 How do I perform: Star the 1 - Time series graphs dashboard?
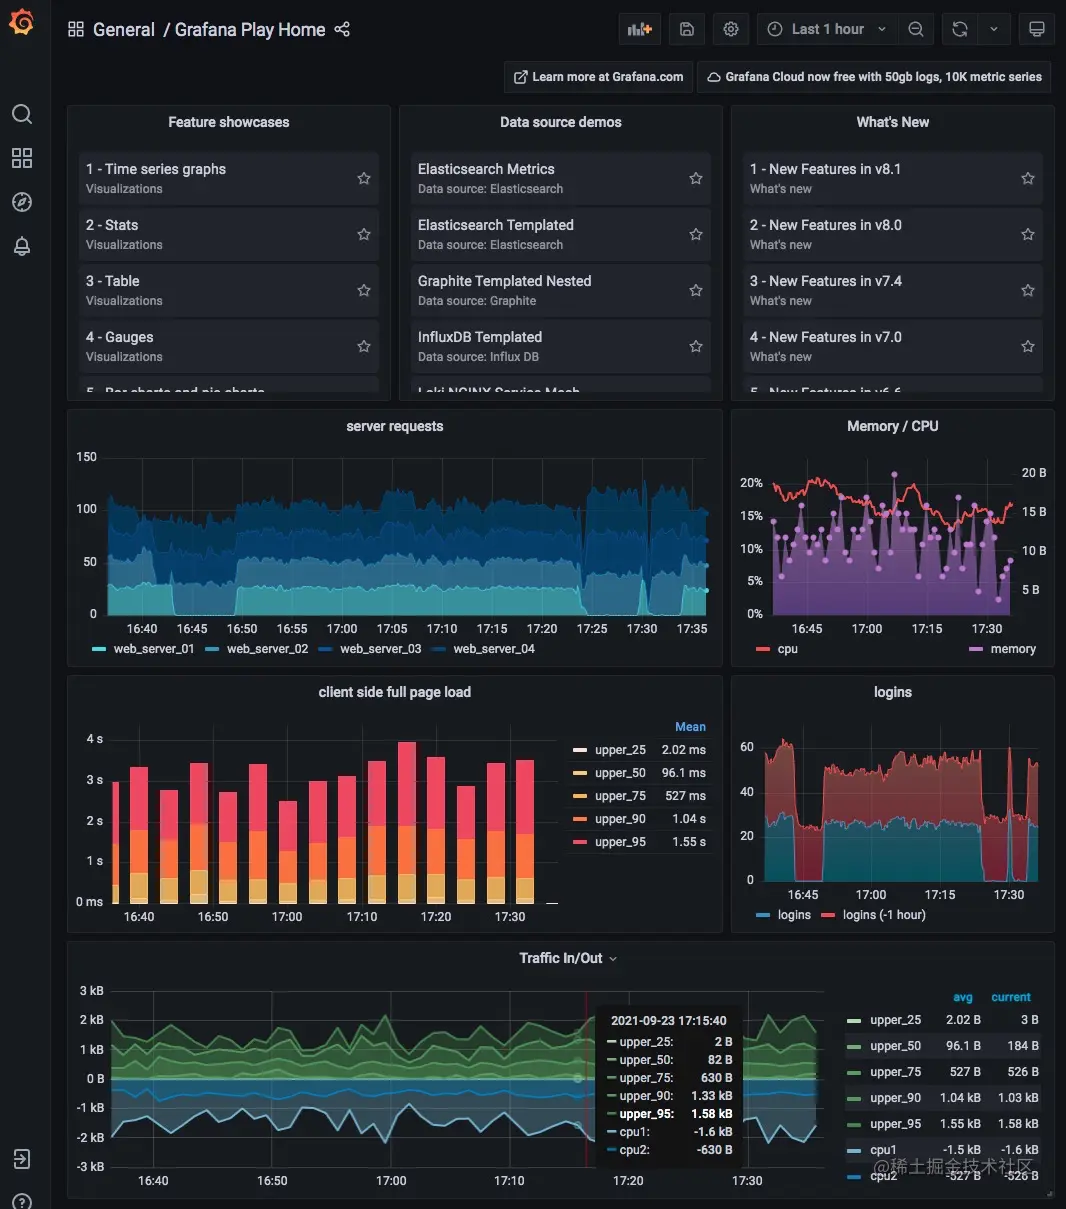pyautogui.click(x=364, y=178)
